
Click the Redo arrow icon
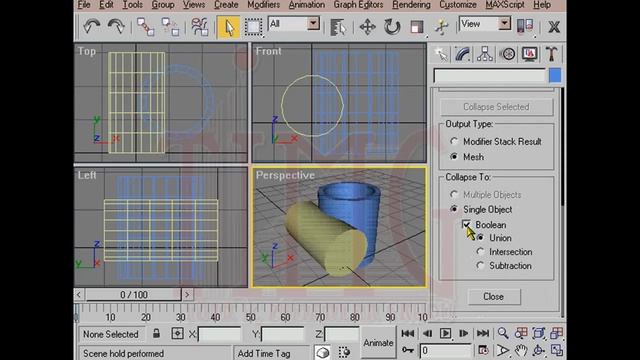116,27
